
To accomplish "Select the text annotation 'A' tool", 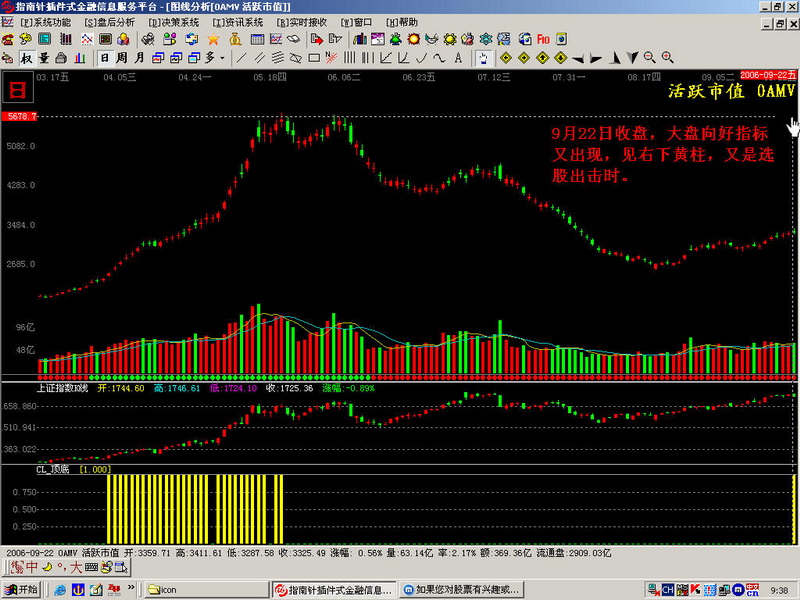I will click(458, 58).
